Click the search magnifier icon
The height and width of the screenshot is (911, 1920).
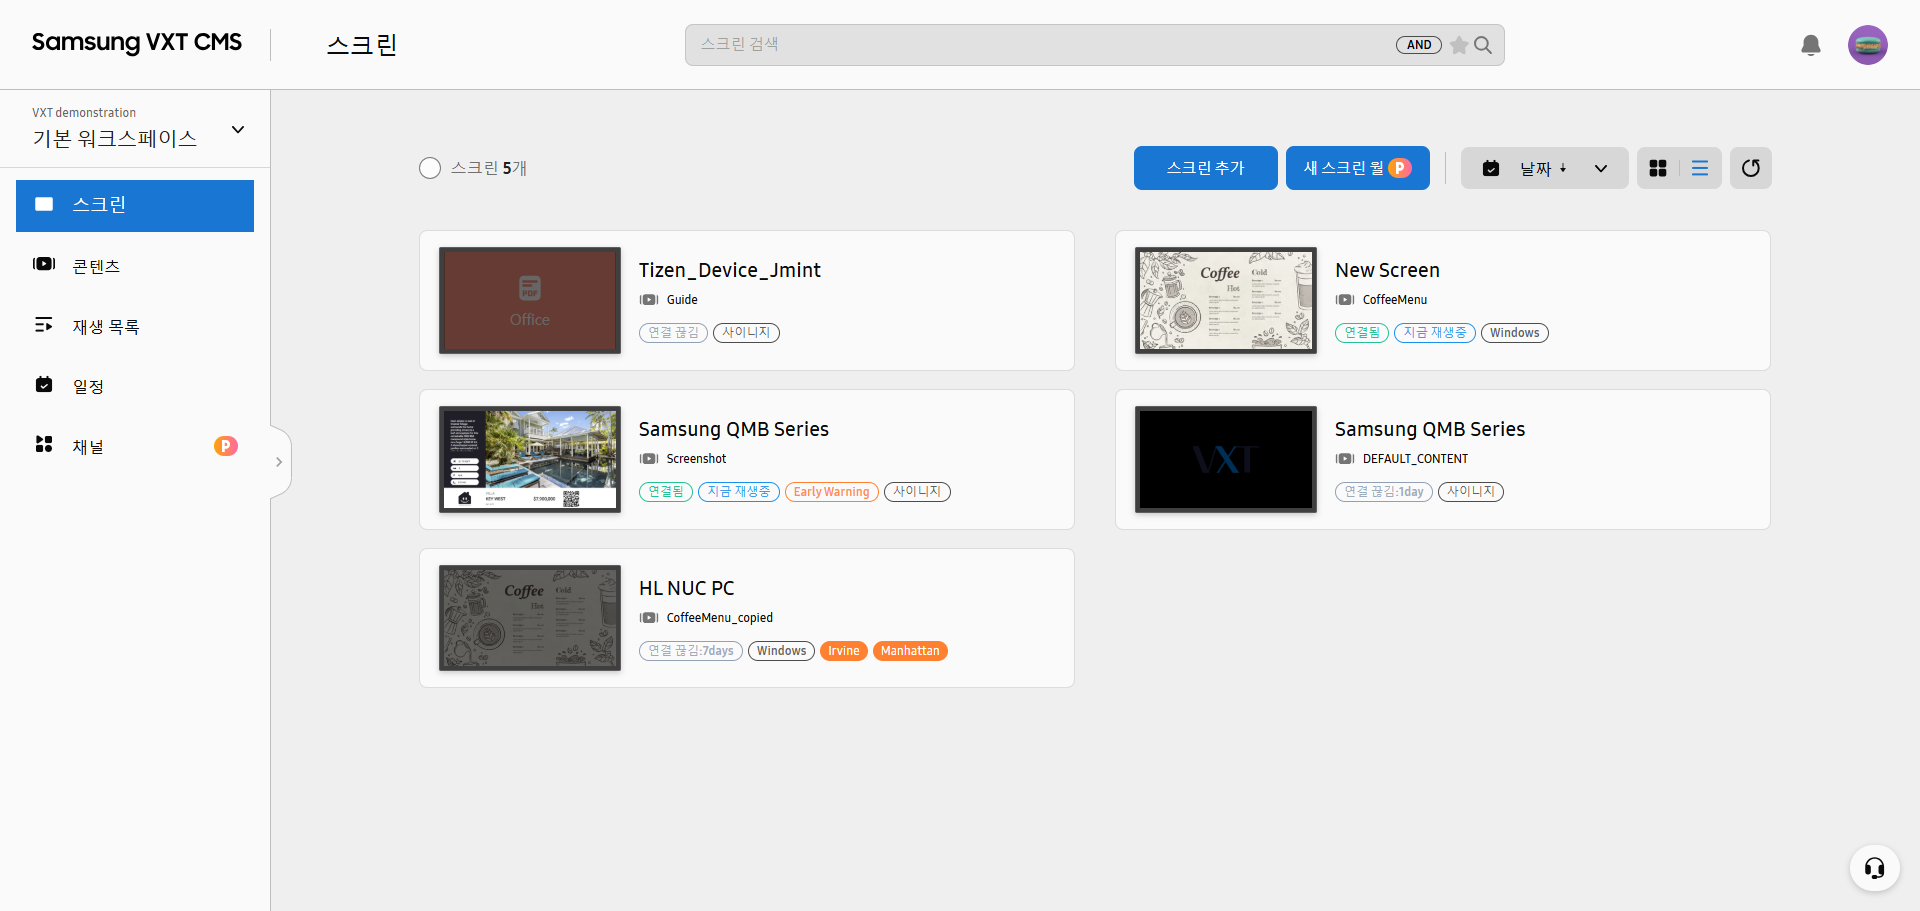click(1483, 45)
